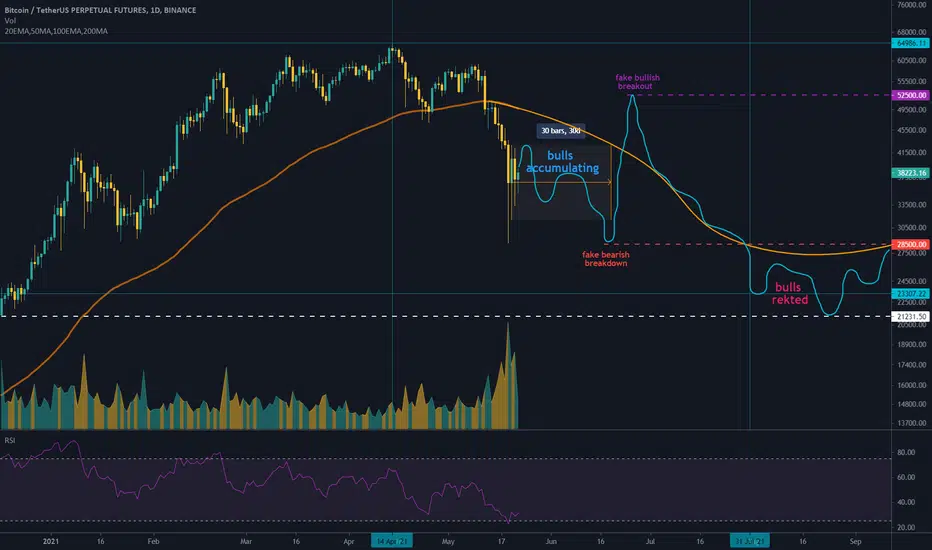
Task: Click the 18900.00 price scale value
Action: (x=911, y=345)
